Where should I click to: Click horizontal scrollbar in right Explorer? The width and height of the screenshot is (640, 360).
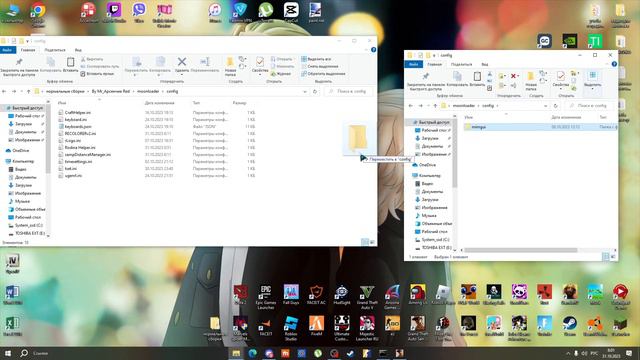(520, 250)
